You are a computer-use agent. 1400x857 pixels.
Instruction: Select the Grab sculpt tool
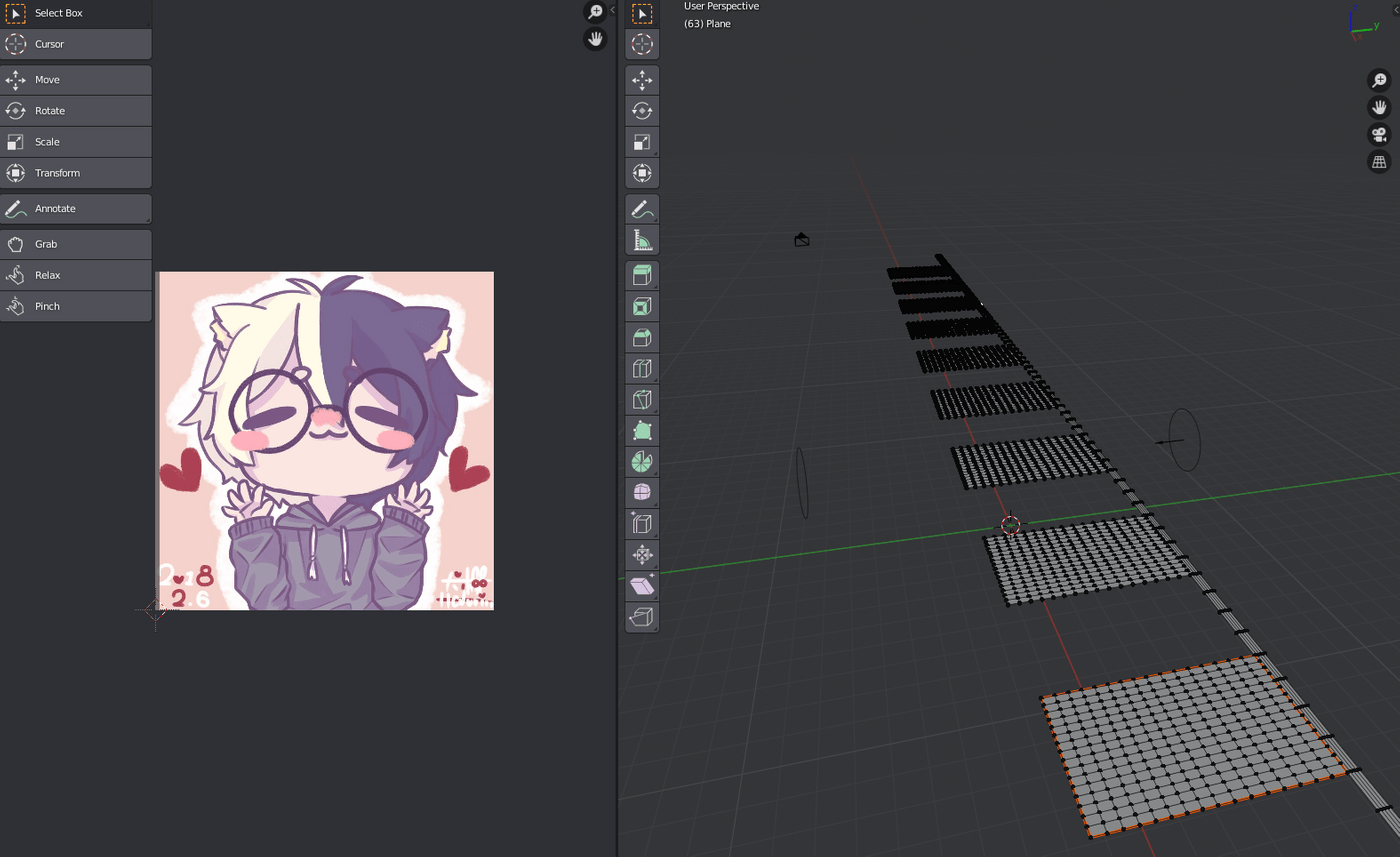(76, 244)
